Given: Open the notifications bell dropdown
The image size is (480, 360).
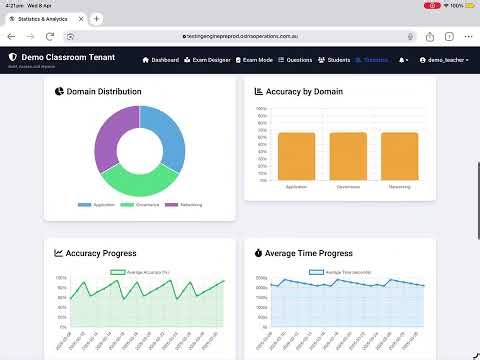Looking at the screenshot, I should pyautogui.click(x=403, y=60).
